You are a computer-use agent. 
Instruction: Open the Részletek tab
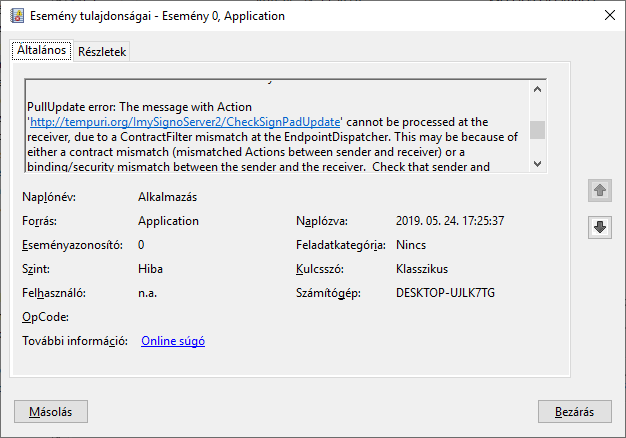click(101, 51)
